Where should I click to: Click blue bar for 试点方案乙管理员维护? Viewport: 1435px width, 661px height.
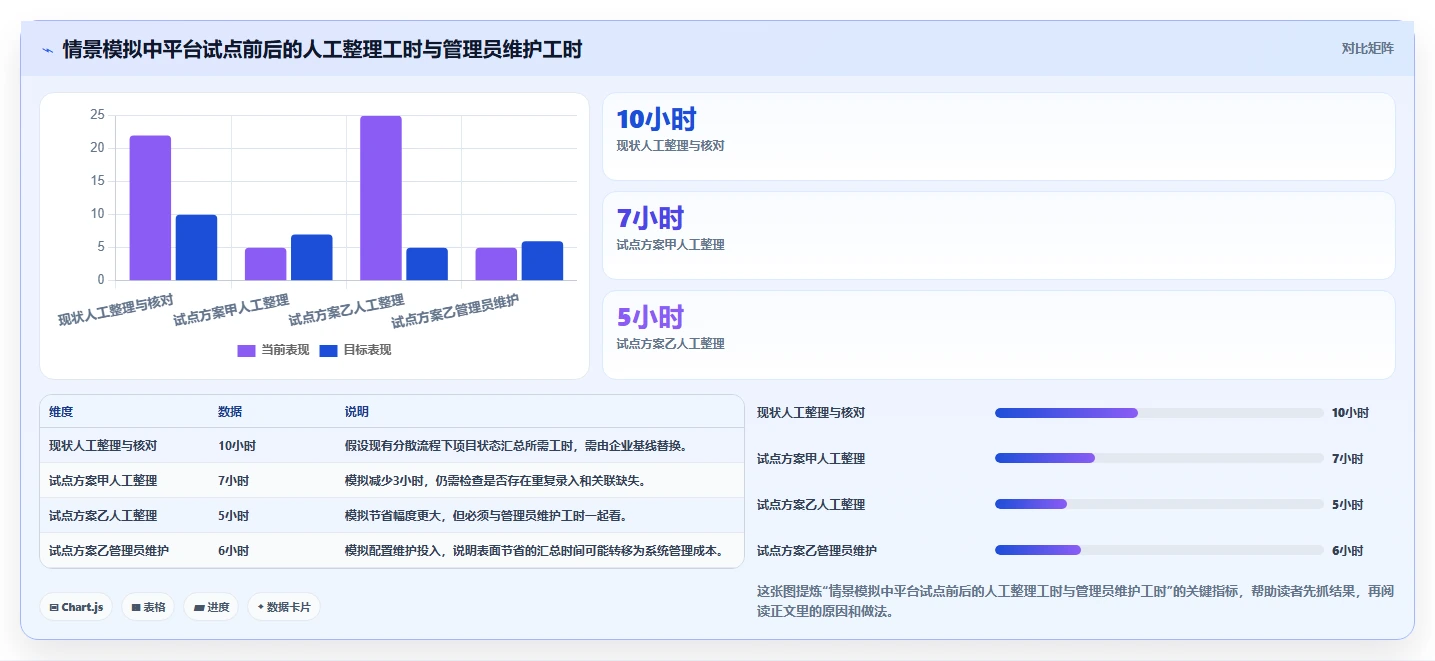point(542,261)
